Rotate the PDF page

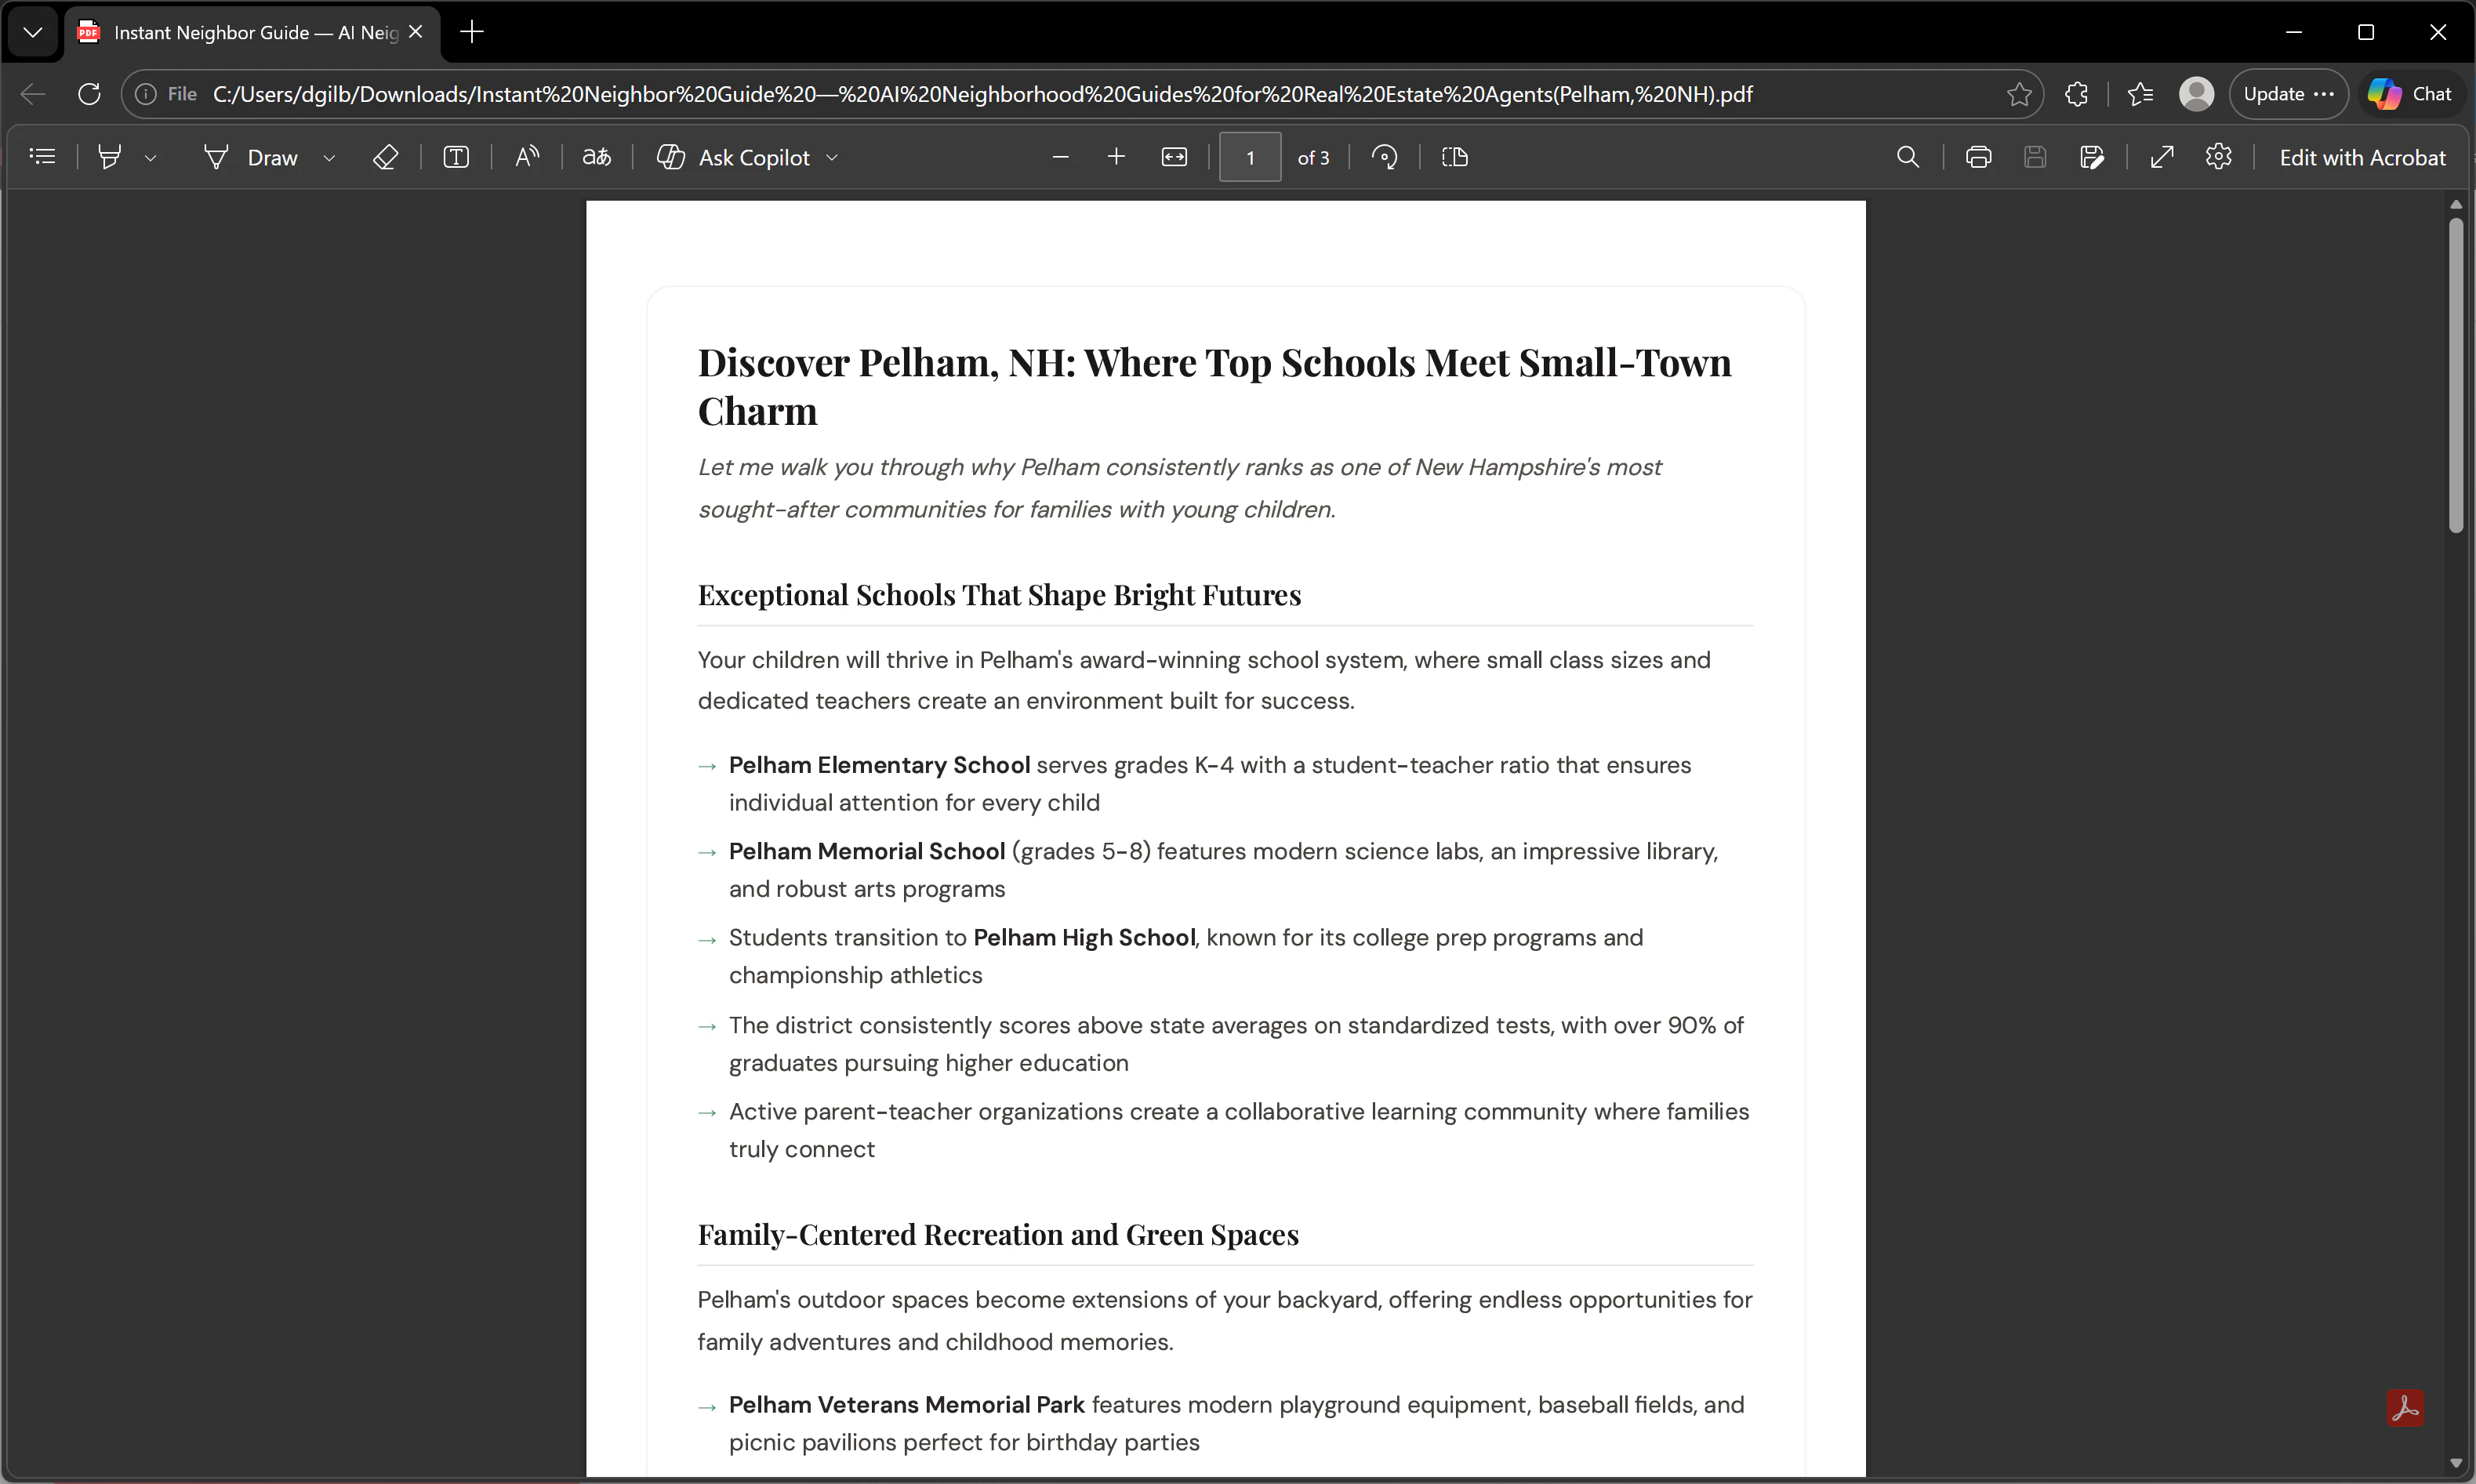pyautogui.click(x=1384, y=157)
